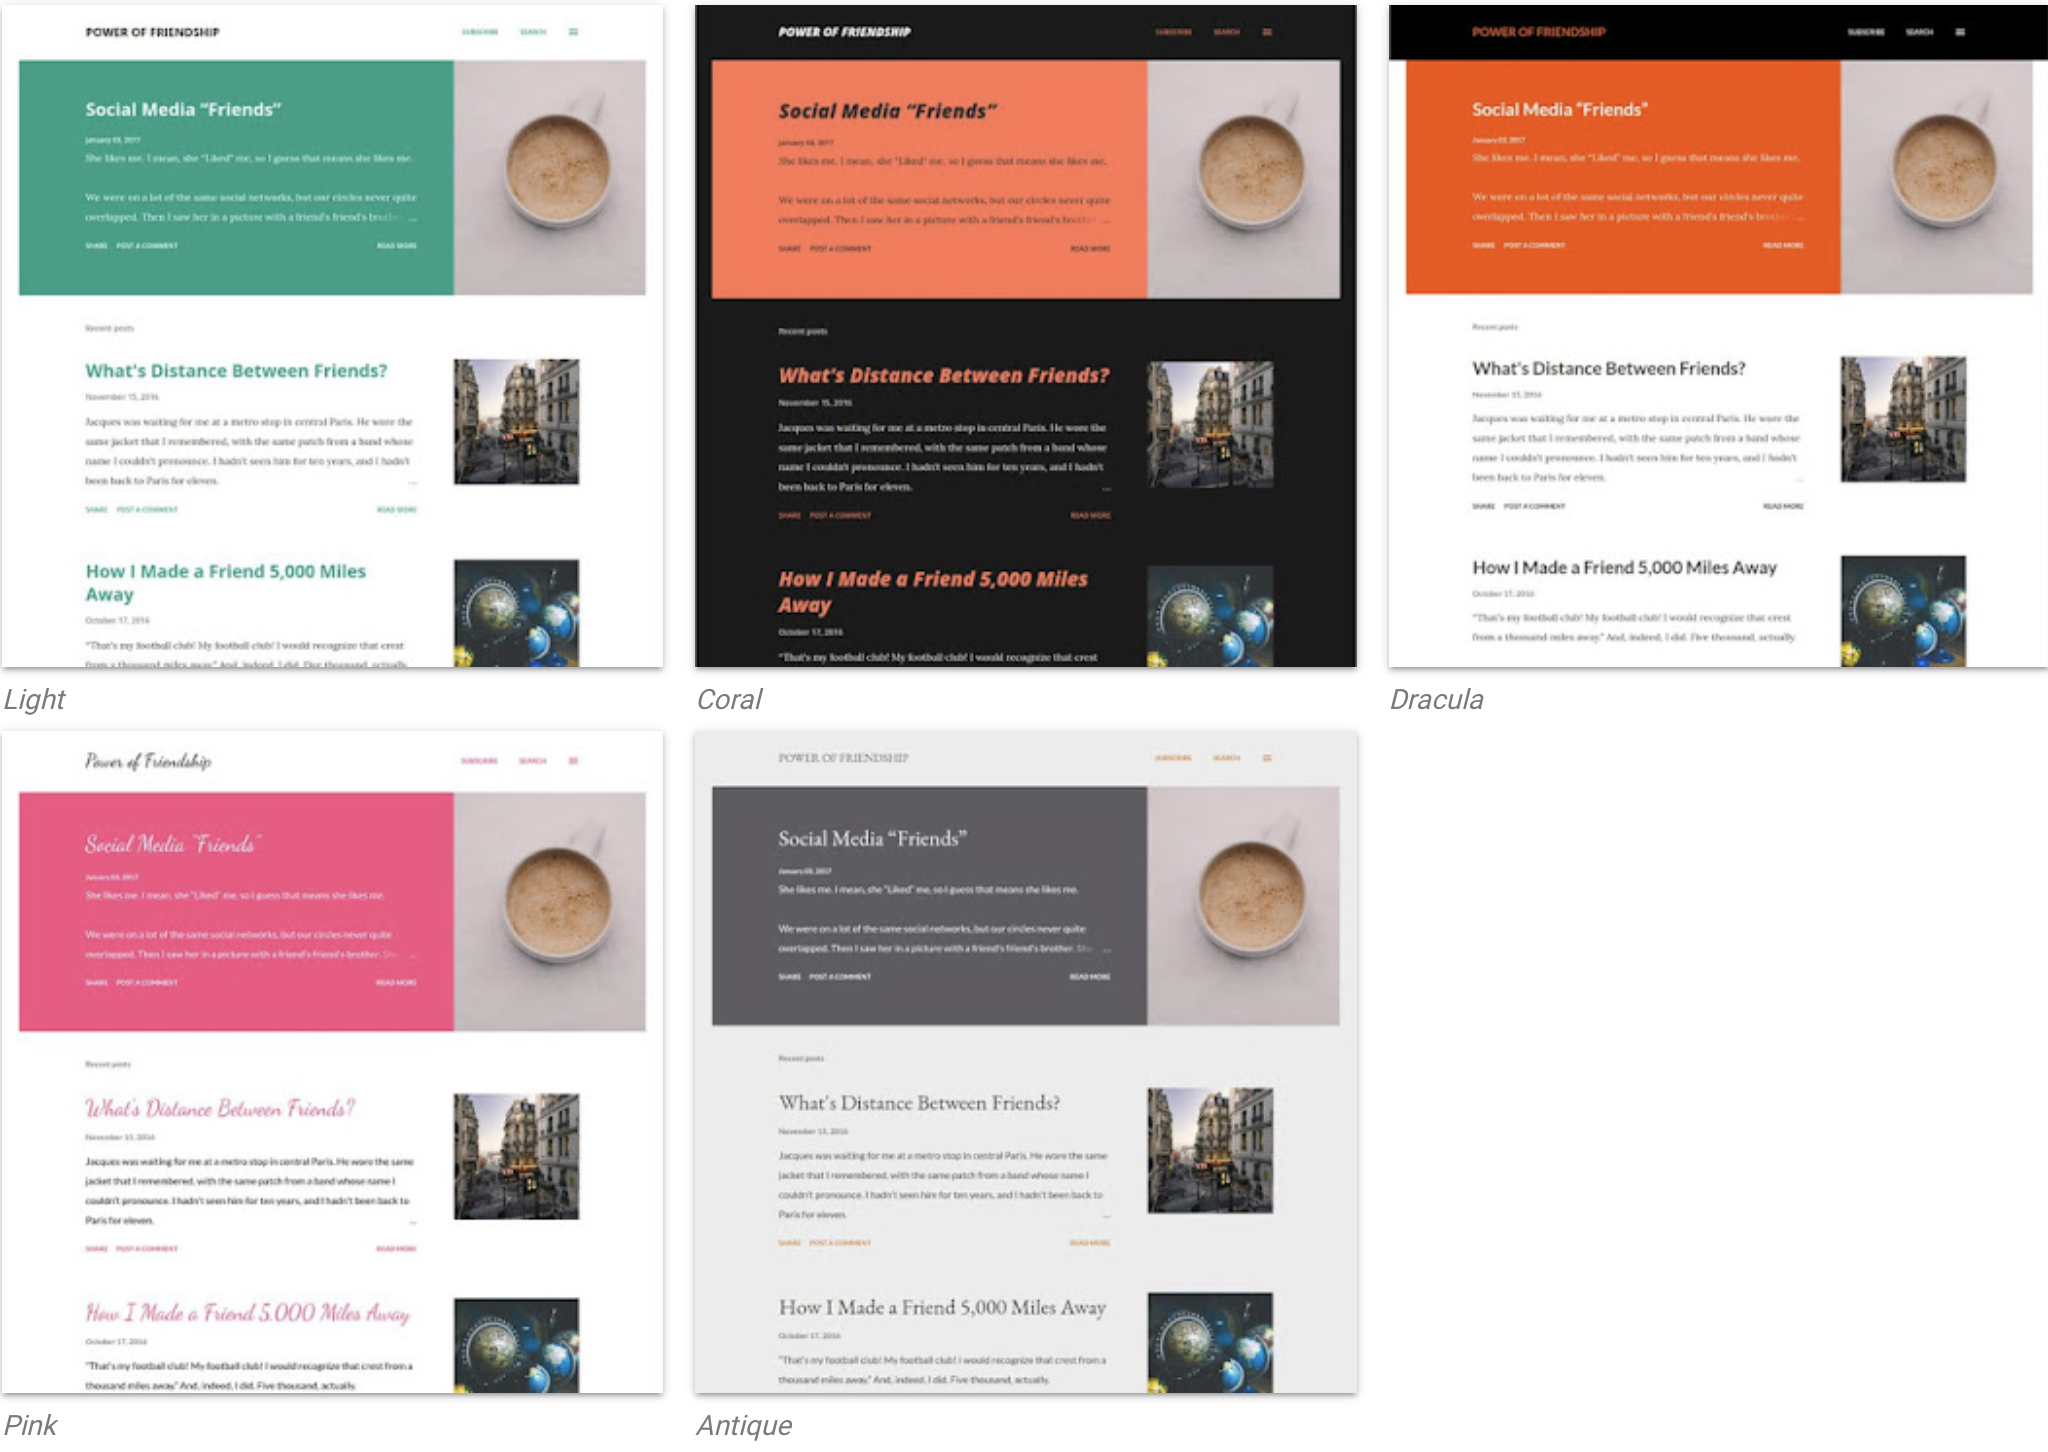This screenshot has width=2048, height=1452.
Task: Choose the Antique theme preview
Action: (x=1025, y=1062)
